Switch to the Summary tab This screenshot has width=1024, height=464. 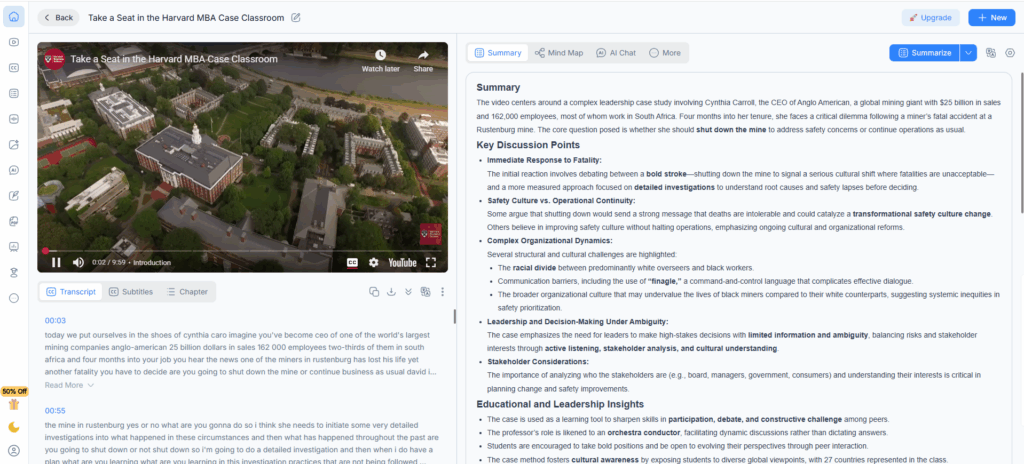pyautogui.click(x=498, y=53)
